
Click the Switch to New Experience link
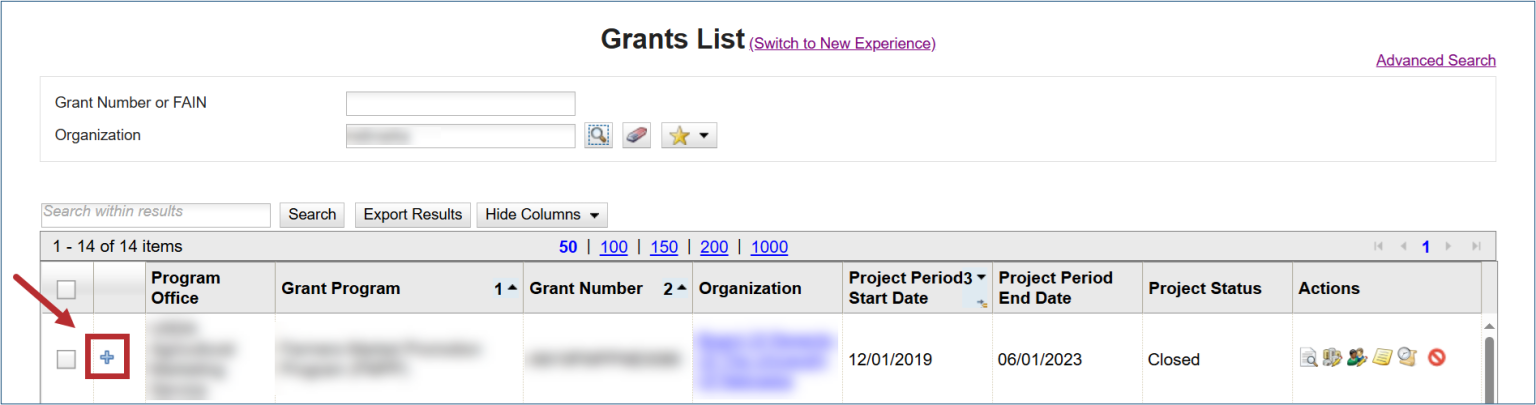click(x=842, y=43)
